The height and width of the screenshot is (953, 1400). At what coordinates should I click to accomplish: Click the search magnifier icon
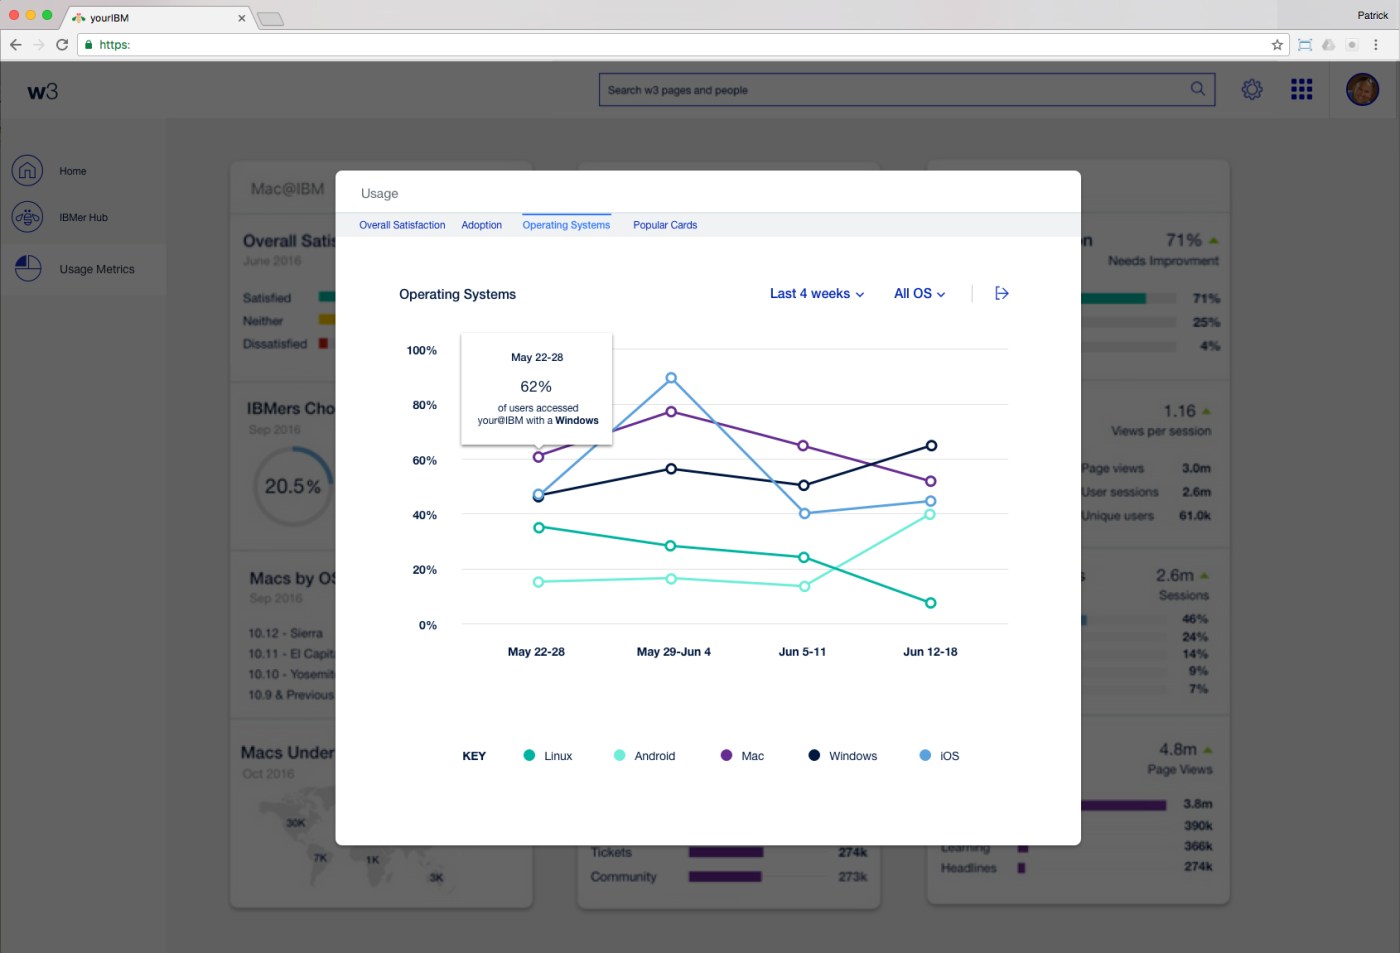tap(1197, 89)
